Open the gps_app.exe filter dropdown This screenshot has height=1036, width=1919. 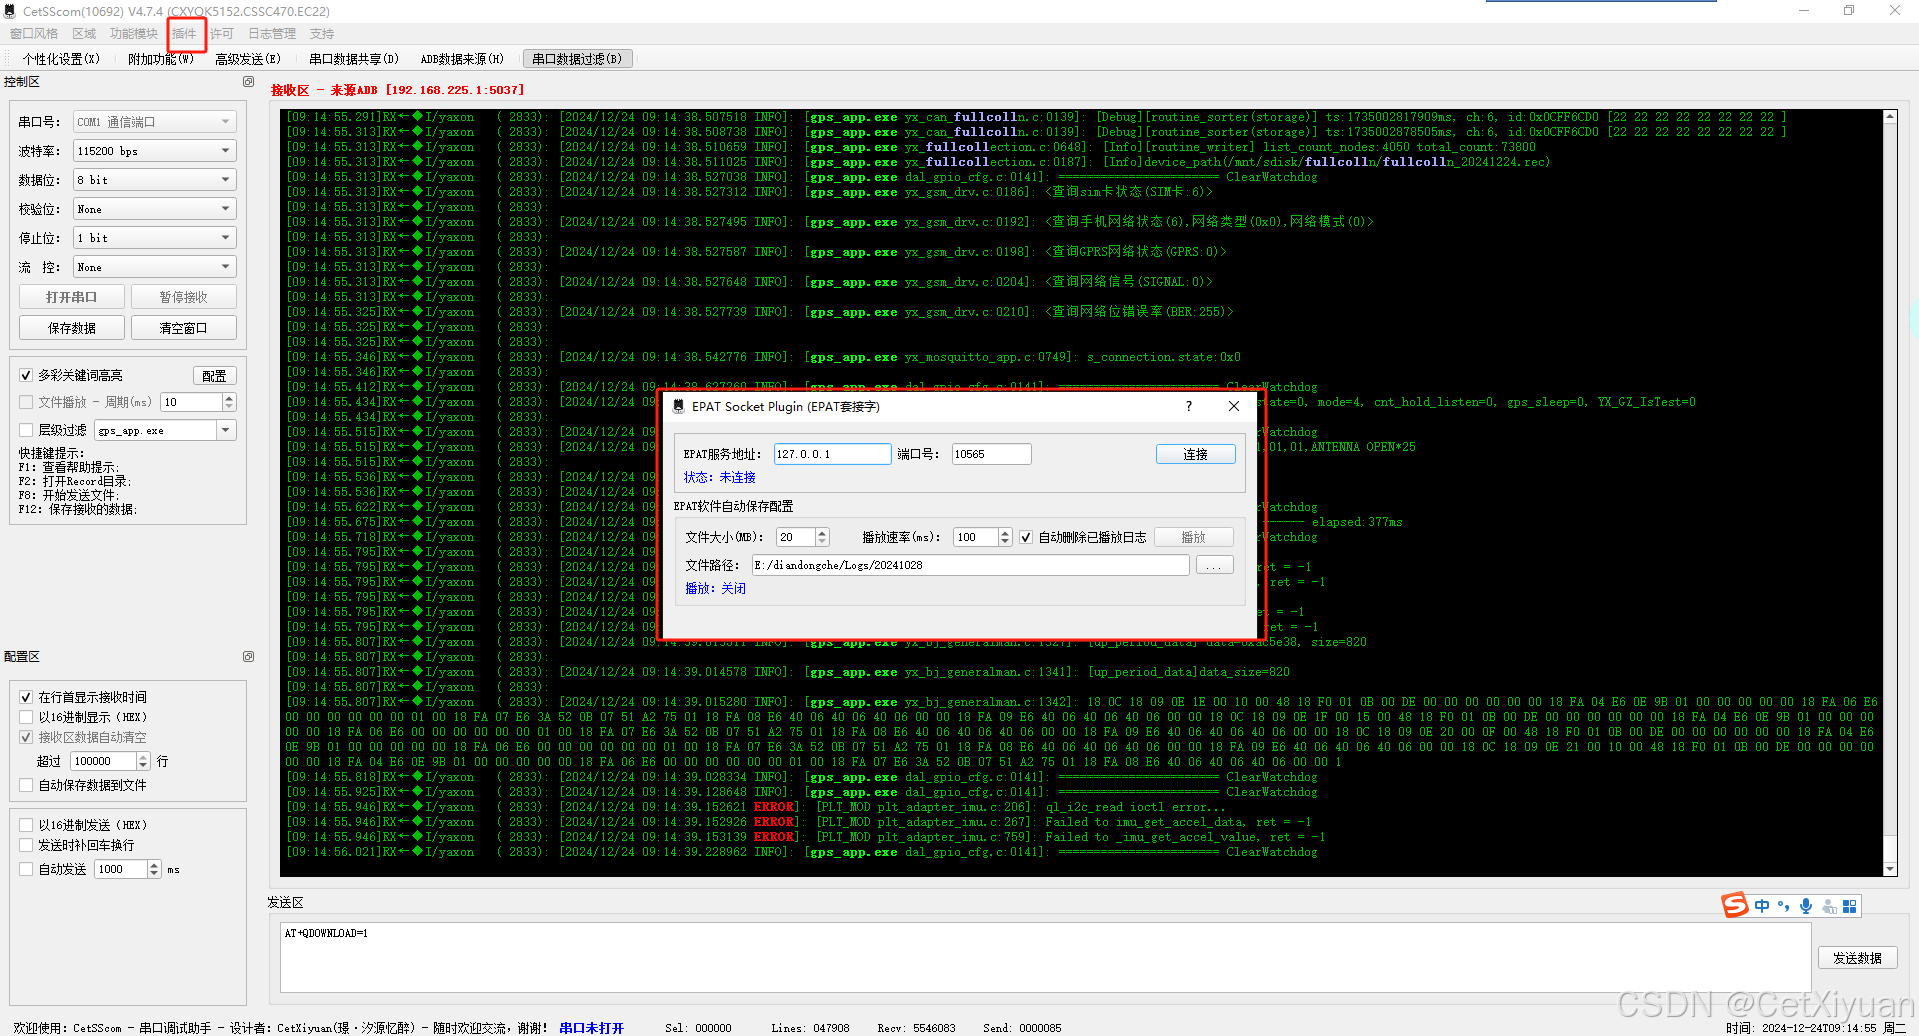(x=226, y=430)
